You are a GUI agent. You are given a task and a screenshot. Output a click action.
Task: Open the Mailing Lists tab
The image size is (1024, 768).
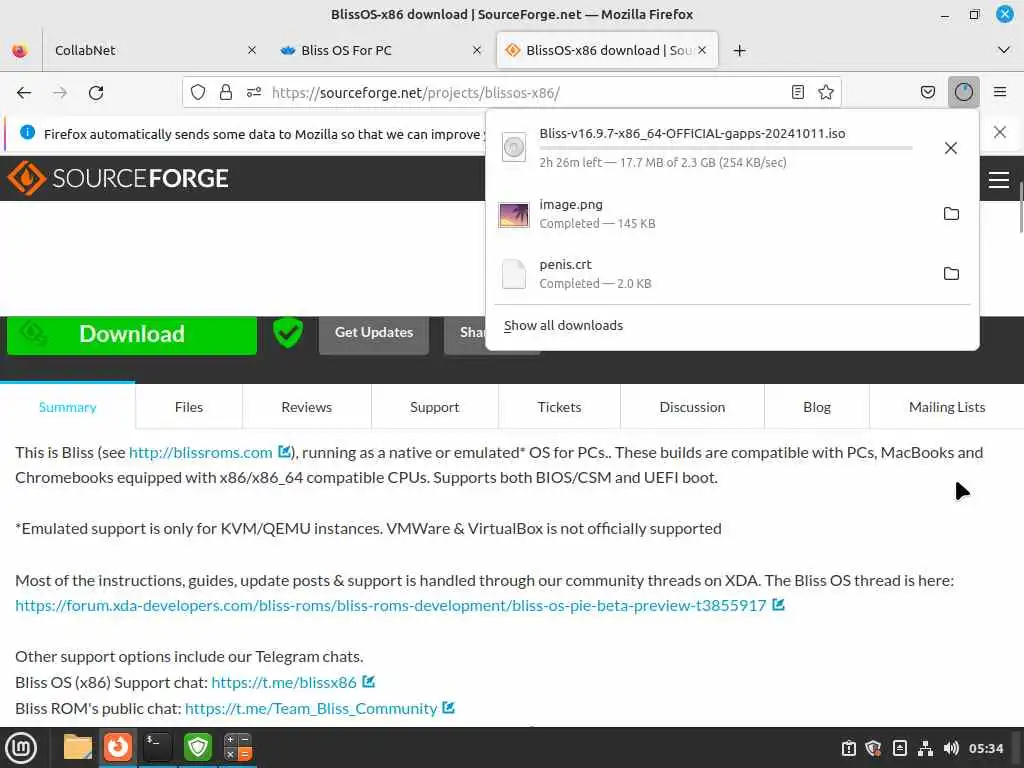coord(947,408)
